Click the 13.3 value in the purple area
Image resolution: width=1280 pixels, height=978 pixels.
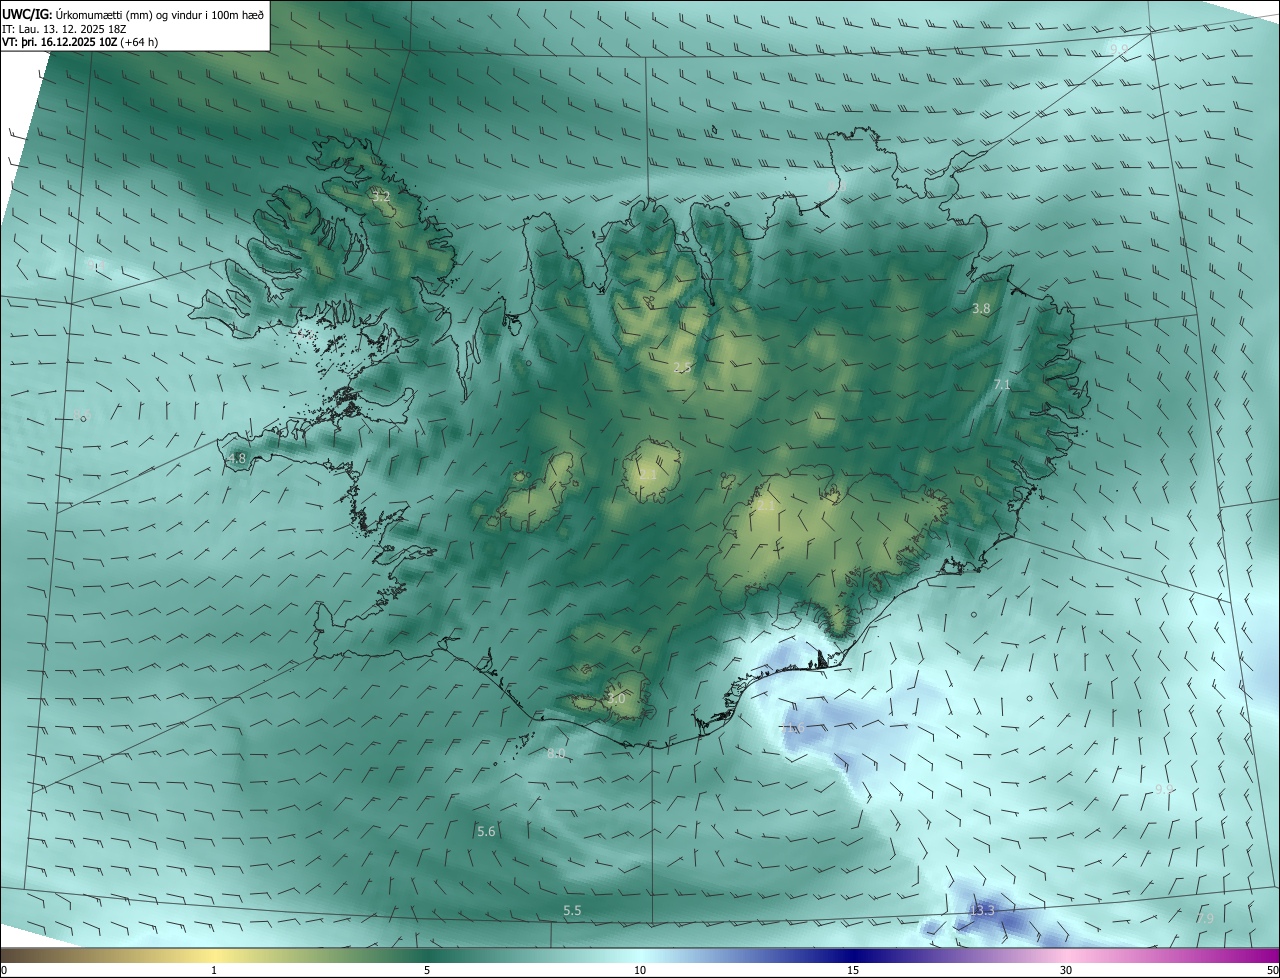point(982,910)
